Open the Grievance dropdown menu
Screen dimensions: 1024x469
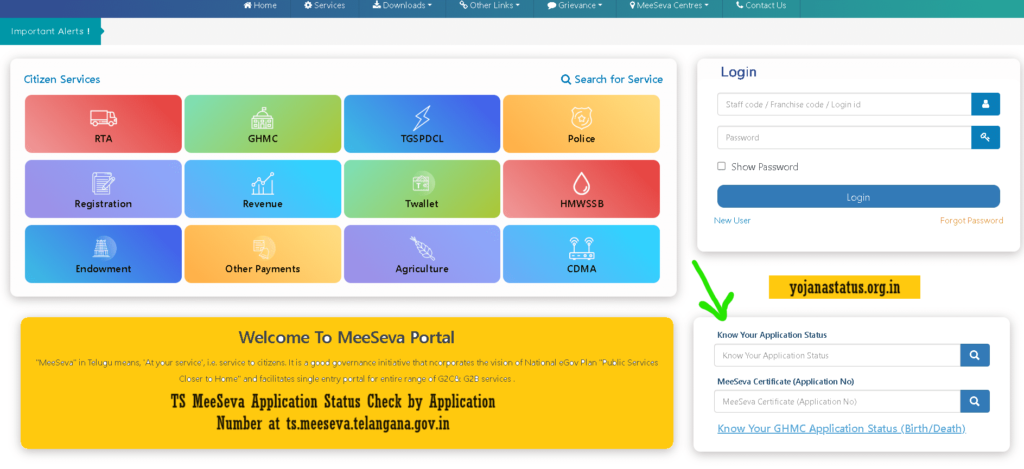pyautogui.click(x=575, y=6)
